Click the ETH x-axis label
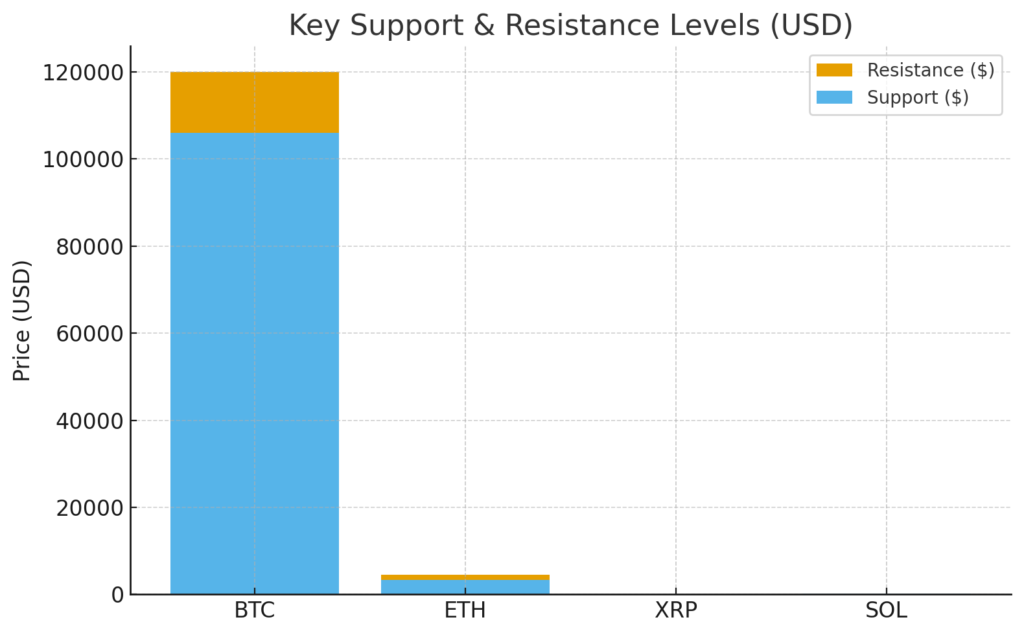This screenshot has width=1024, height=635. pyautogui.click(x=465, y=610)
